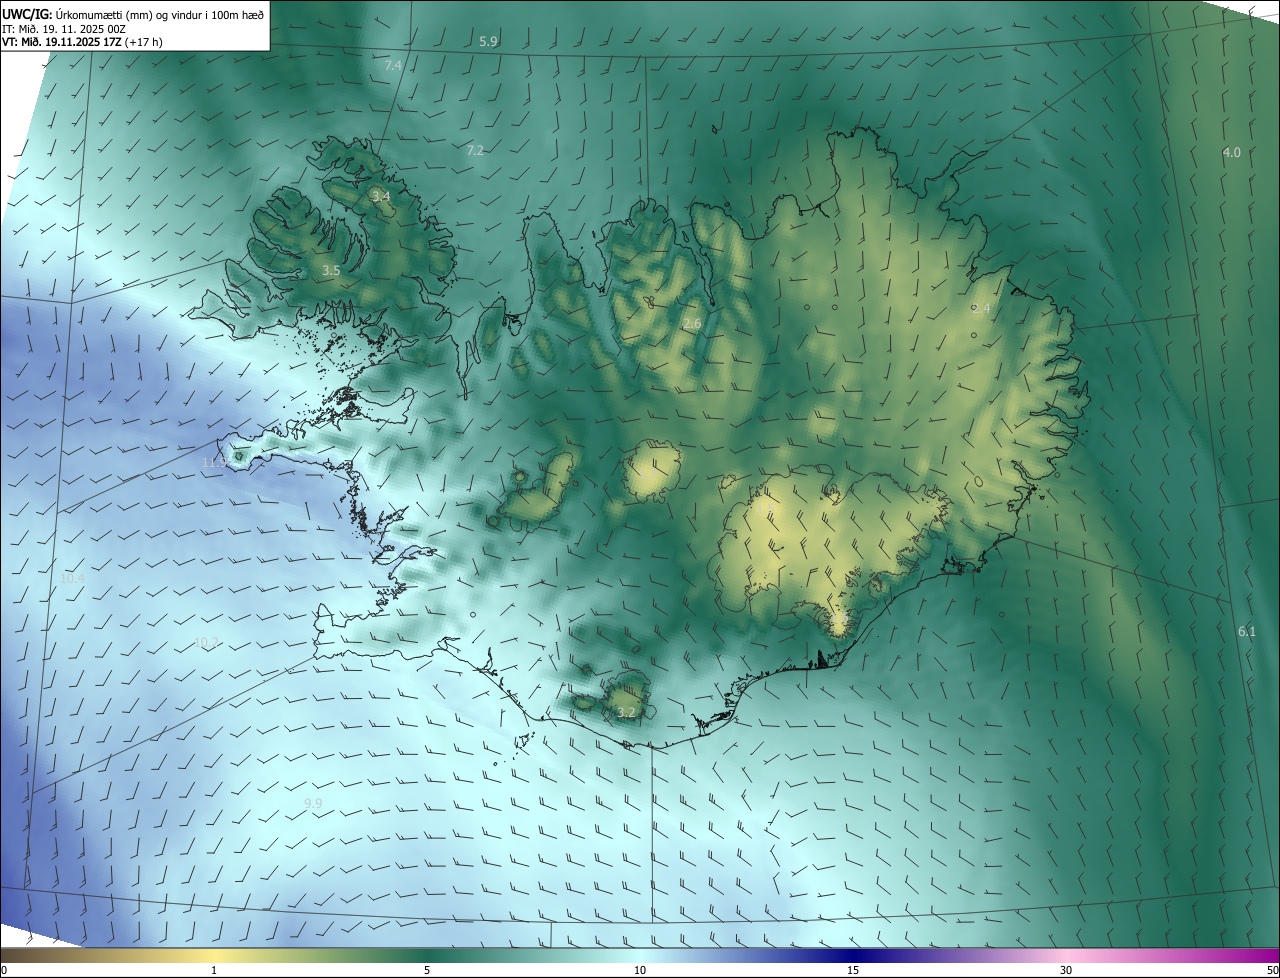The width and height of the screenshot is (1280, 978).
Task: Click the 10 tick on the color scale
Action: (x=640, y=970)
